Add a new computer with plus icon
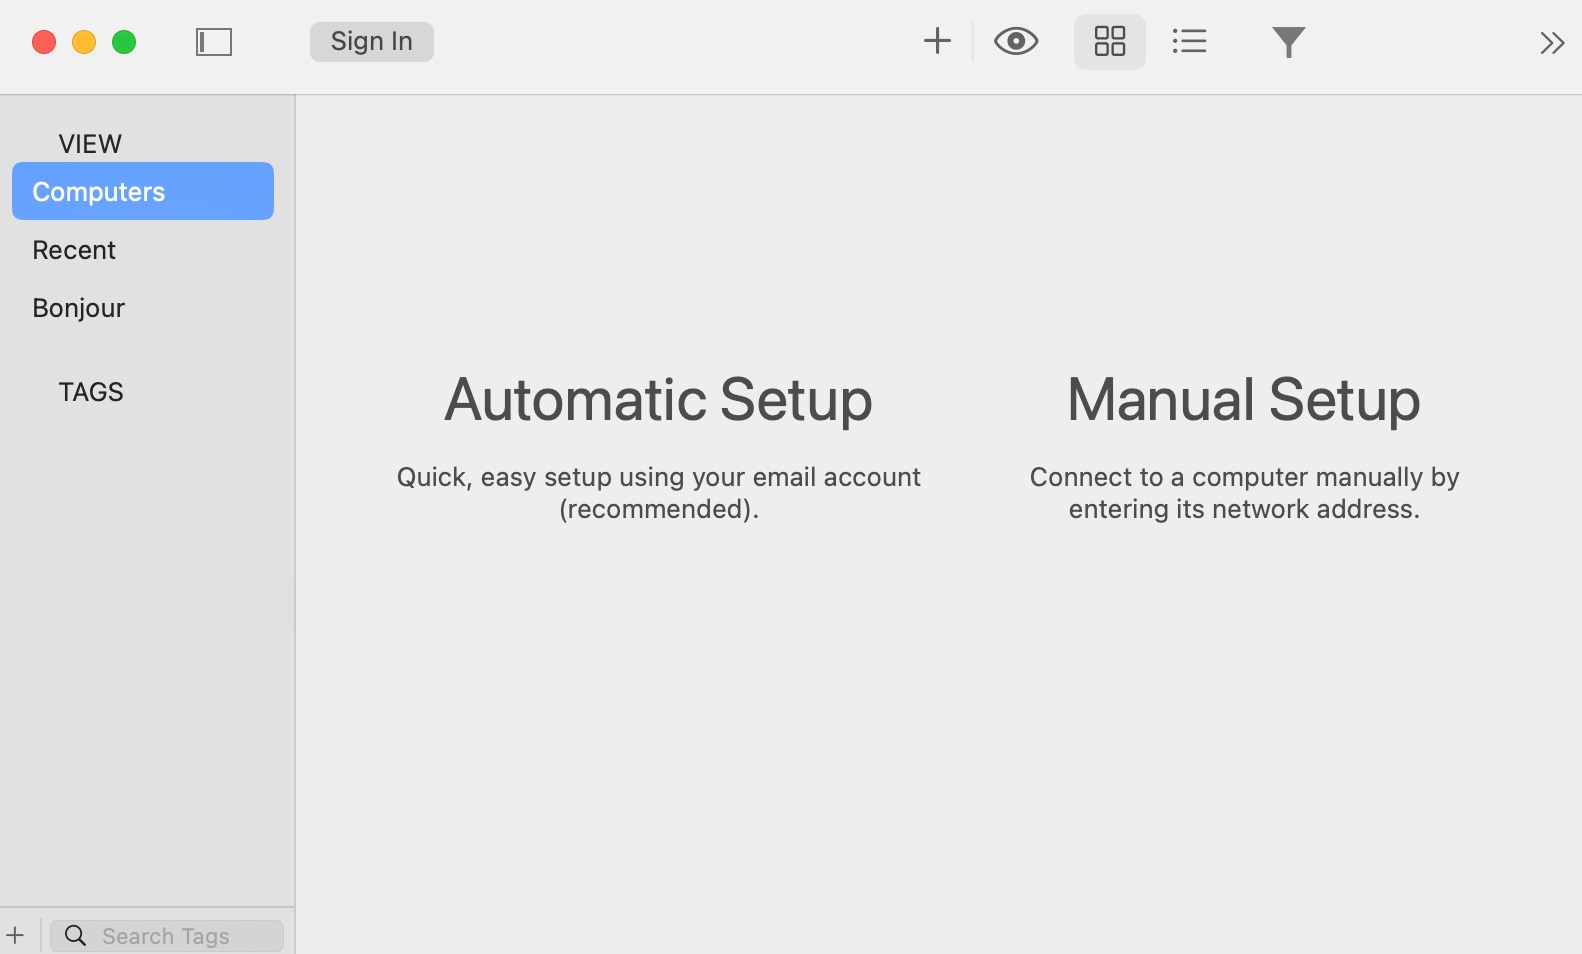Image resolution: width=1582 pixels, height=954 pixels. 937,41
